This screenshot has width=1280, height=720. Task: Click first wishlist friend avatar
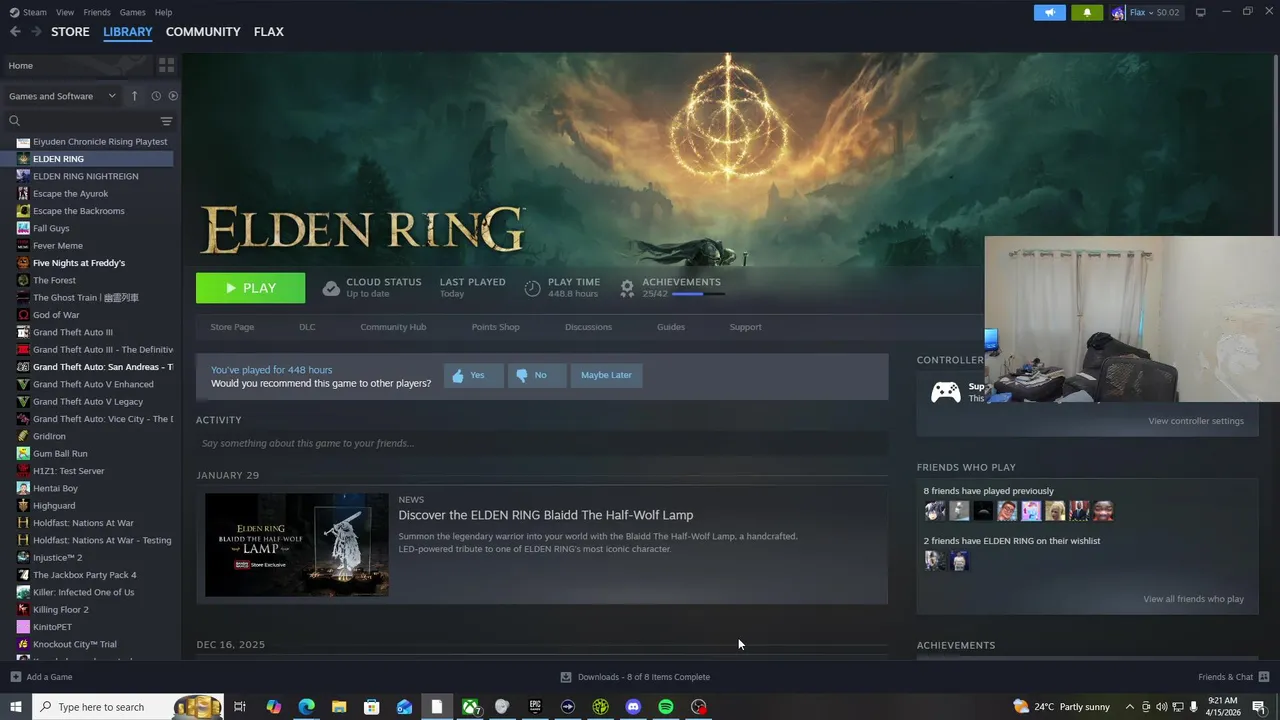(x=935, y=561)
